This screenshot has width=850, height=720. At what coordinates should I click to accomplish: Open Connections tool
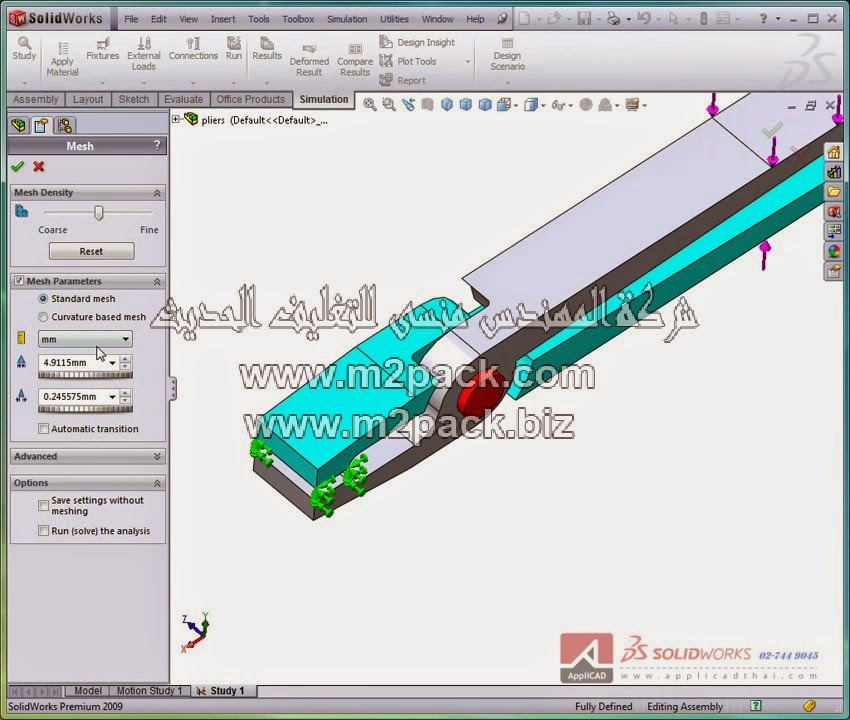pyautogui.click(x=193, y=48)
